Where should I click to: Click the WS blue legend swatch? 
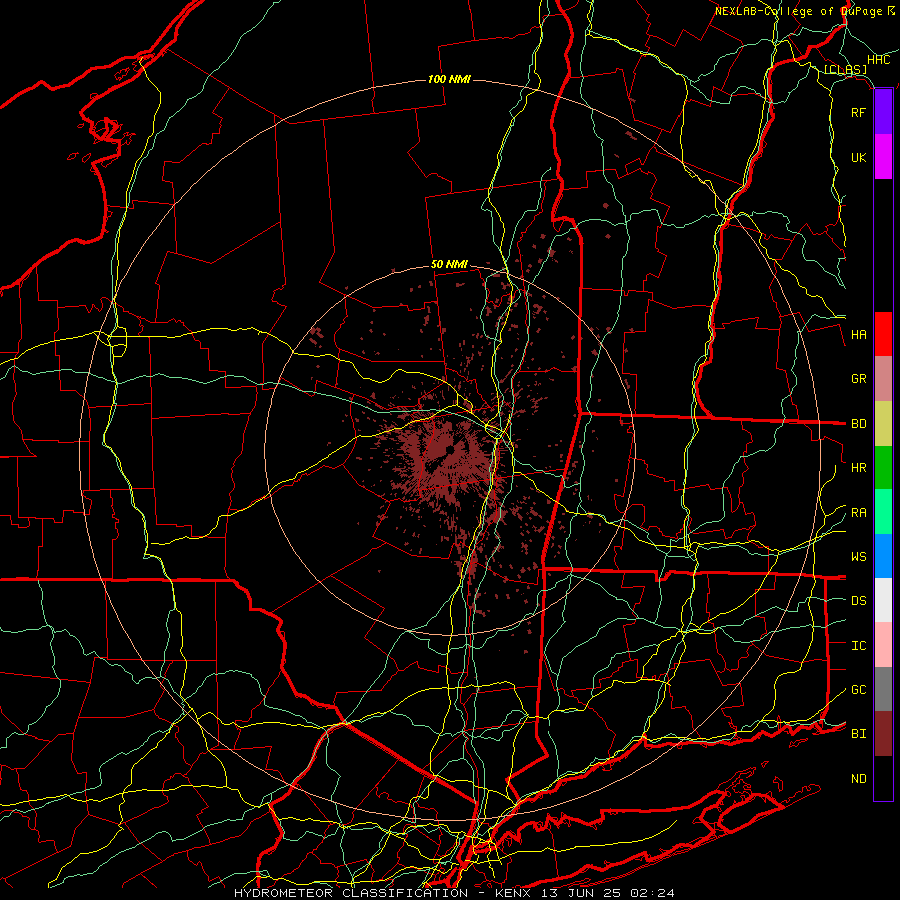(883, 556)
